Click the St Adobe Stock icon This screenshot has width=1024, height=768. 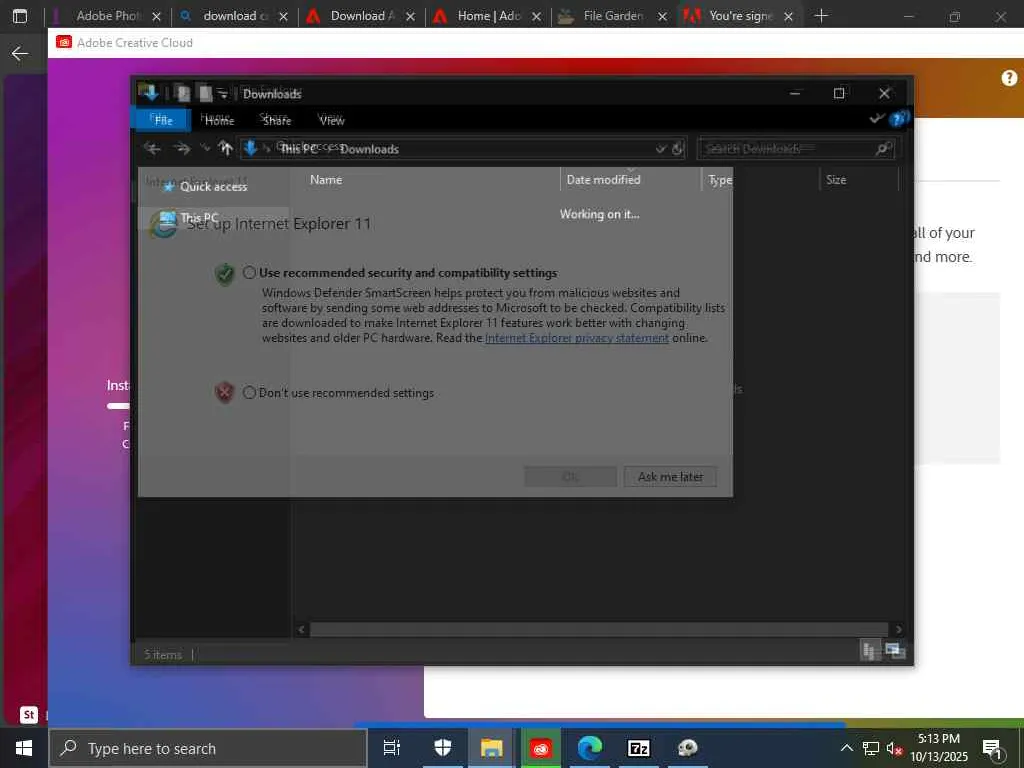[x=29, y=714]
